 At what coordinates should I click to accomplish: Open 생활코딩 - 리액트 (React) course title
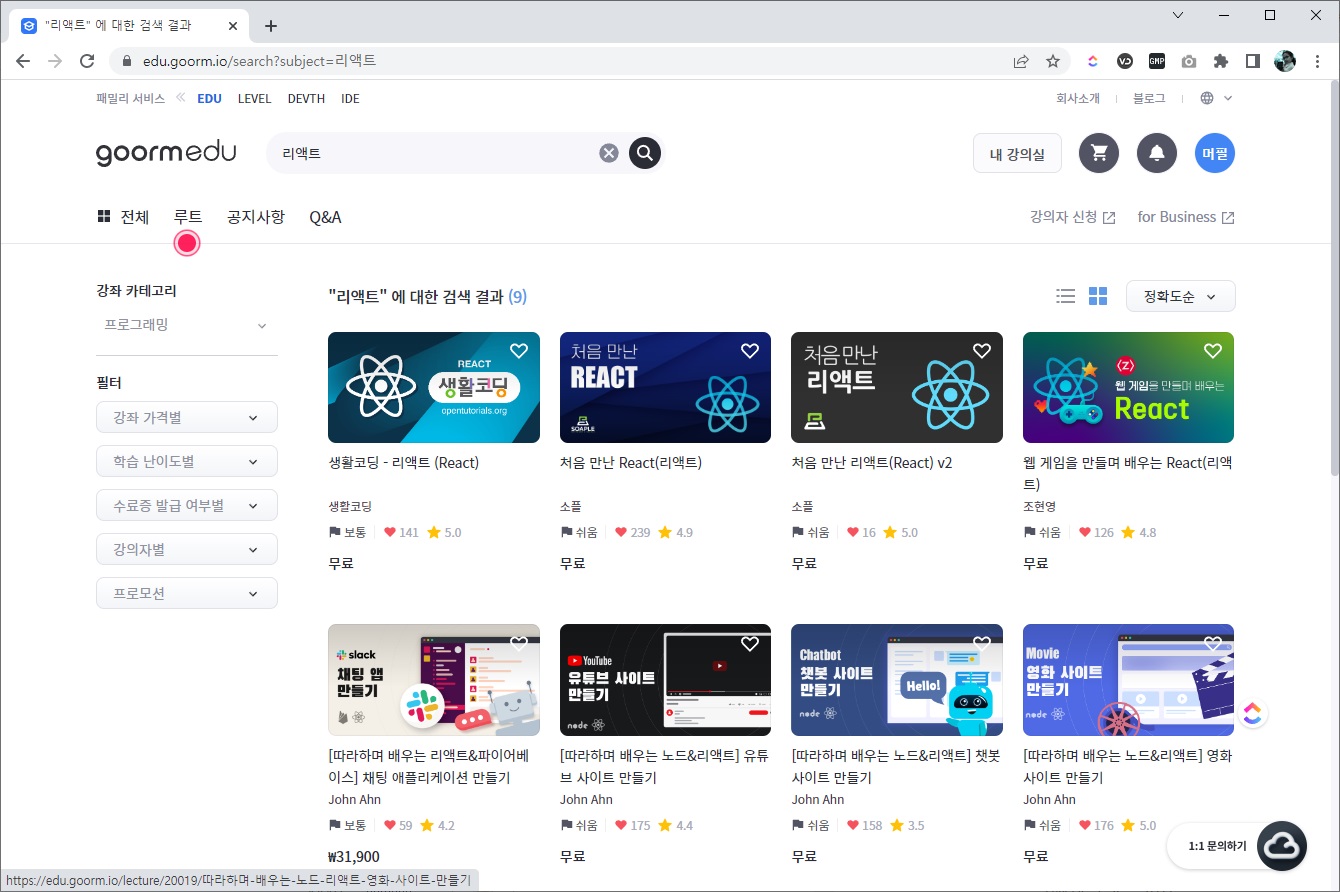pyautogui.click(x=404, y=463)
